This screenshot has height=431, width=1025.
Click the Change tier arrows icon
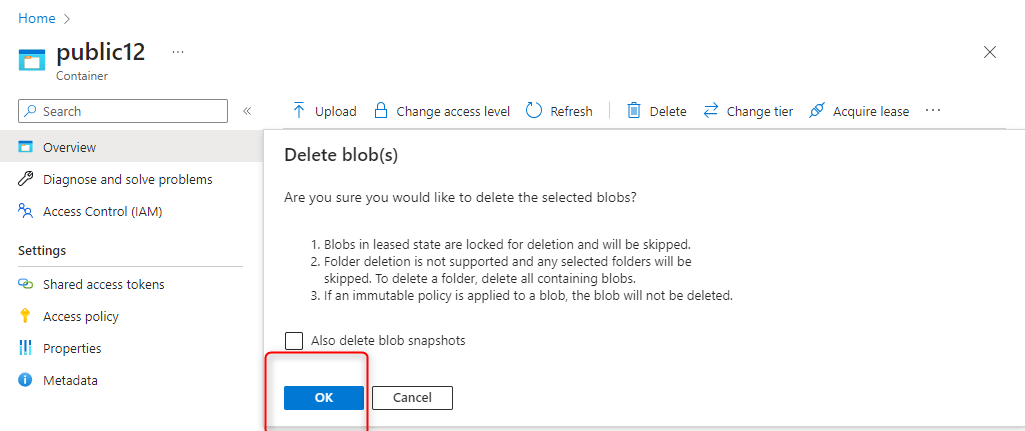pos(711,111)
